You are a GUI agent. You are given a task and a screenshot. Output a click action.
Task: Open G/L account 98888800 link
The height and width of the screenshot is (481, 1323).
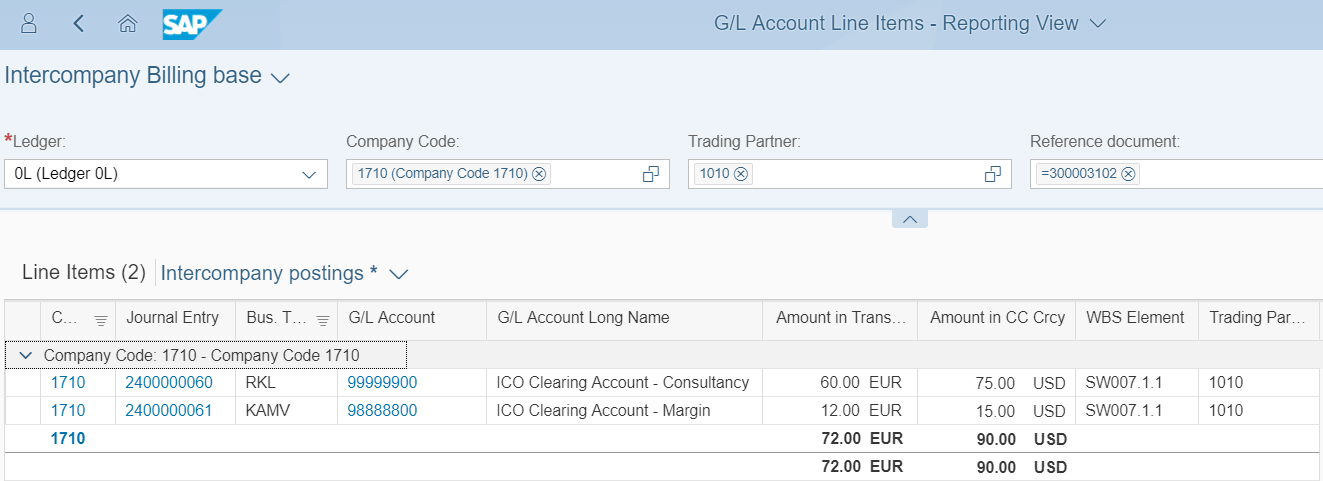click(382, 410)
